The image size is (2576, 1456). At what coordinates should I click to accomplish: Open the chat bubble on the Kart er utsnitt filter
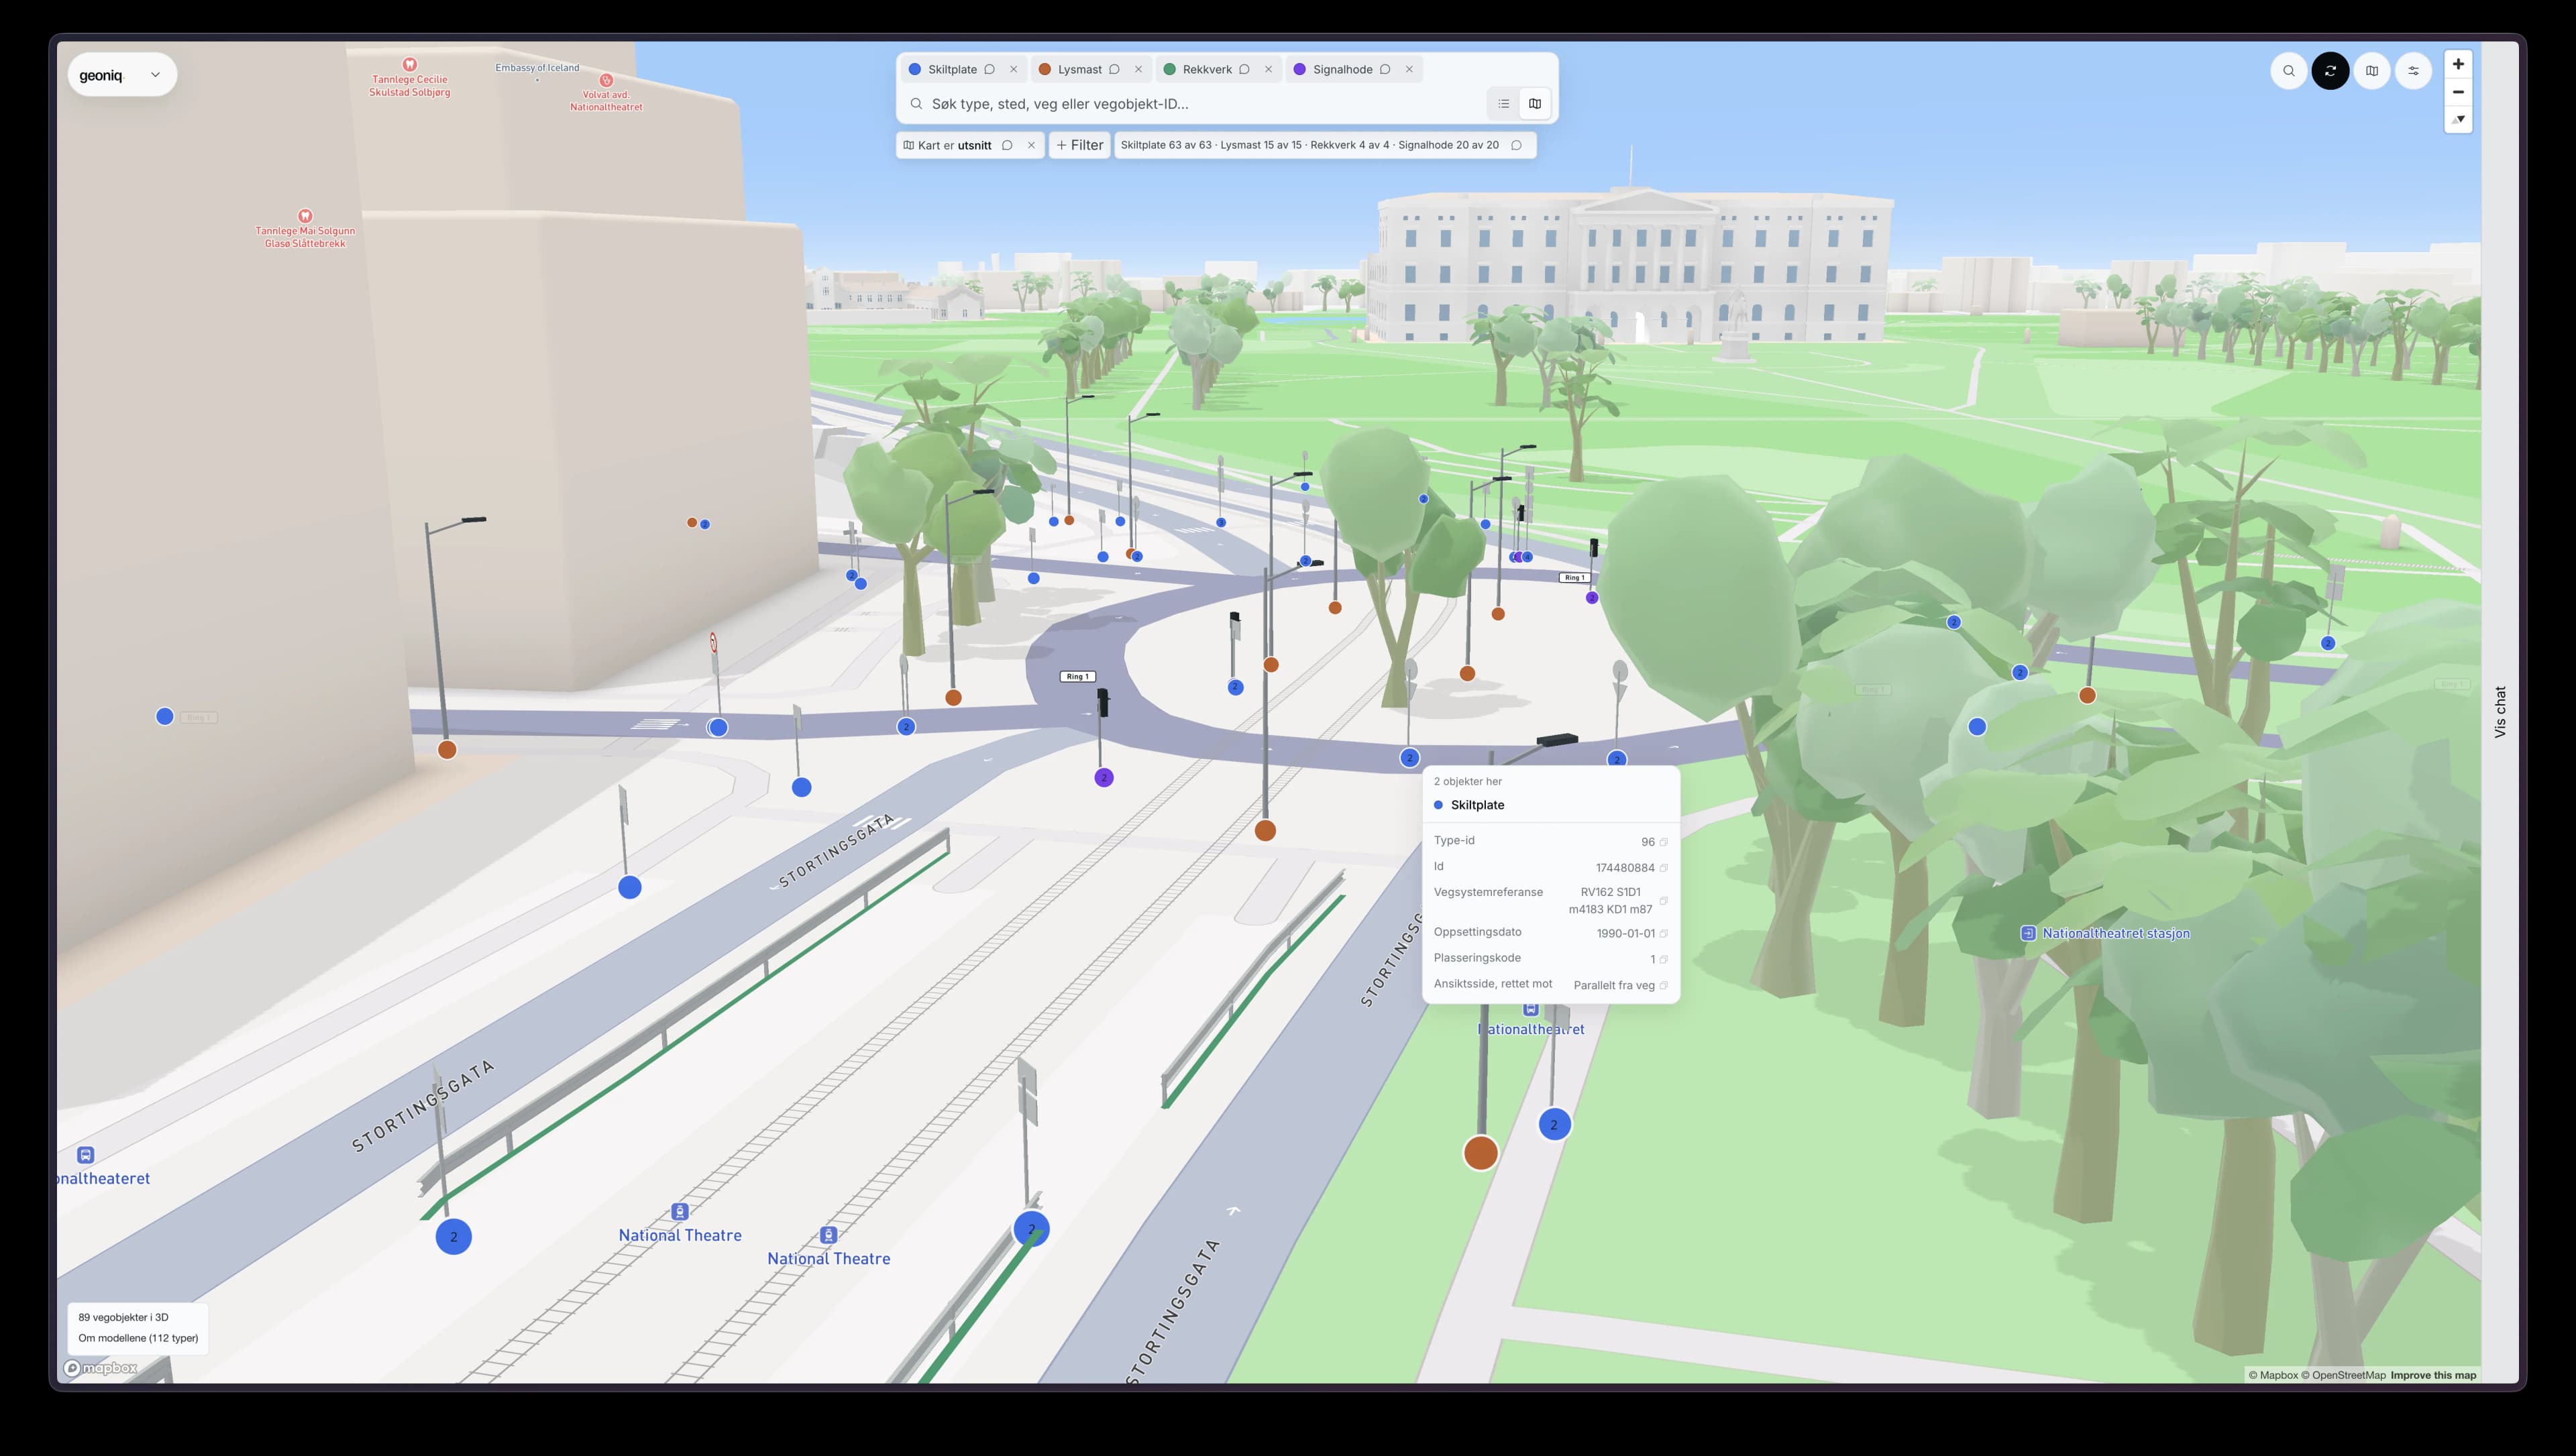coord(1007,145)
